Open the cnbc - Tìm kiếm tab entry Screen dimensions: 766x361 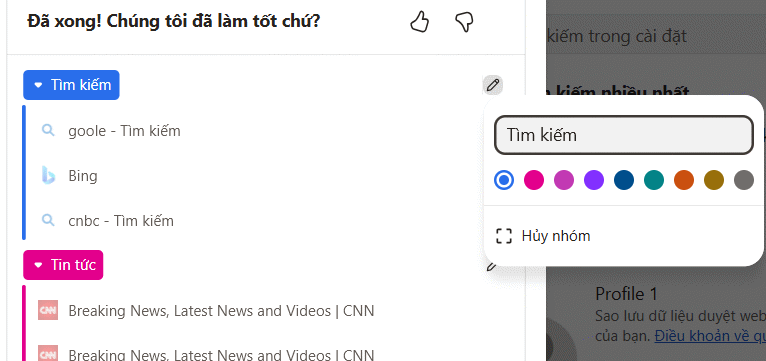121,221
